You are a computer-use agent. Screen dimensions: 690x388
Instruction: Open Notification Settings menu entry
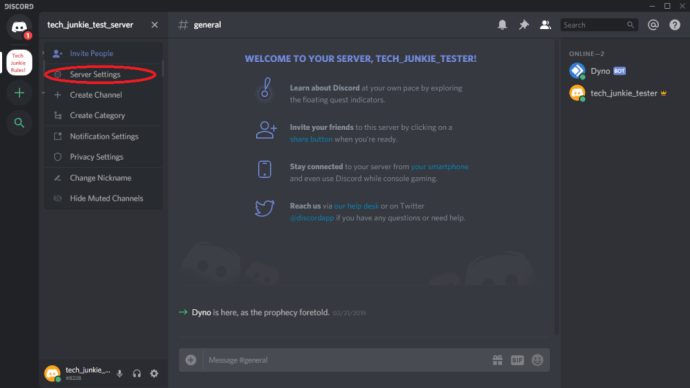tap(103, 136)
